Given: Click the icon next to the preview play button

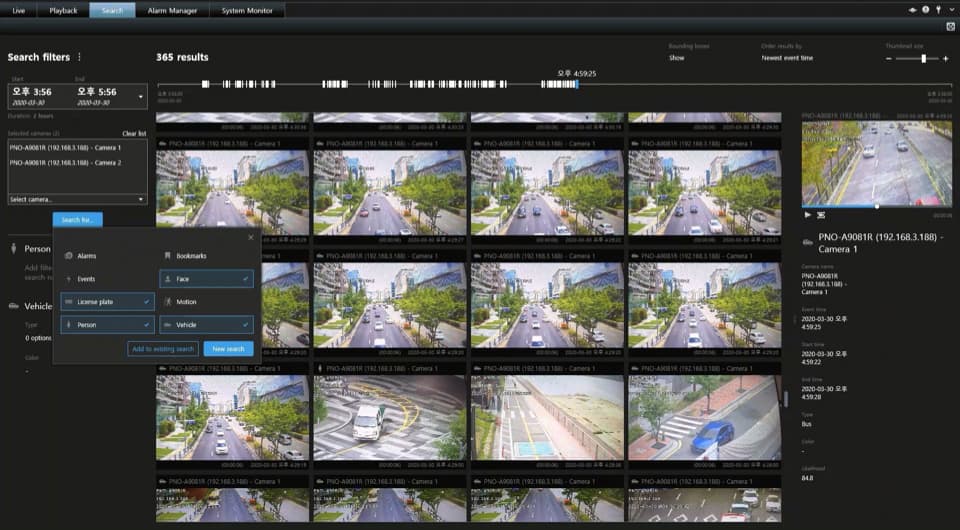Looking at the screenshot, I should coord(821,215).
